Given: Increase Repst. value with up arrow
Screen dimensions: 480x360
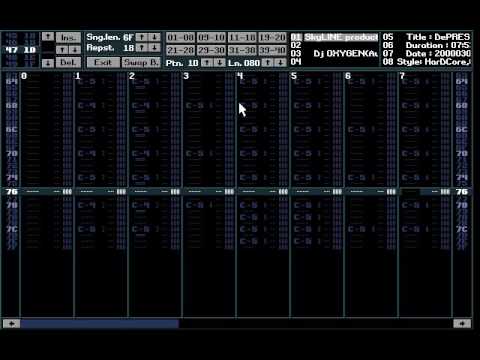Looking at the screenshot, I should point(142,48).
